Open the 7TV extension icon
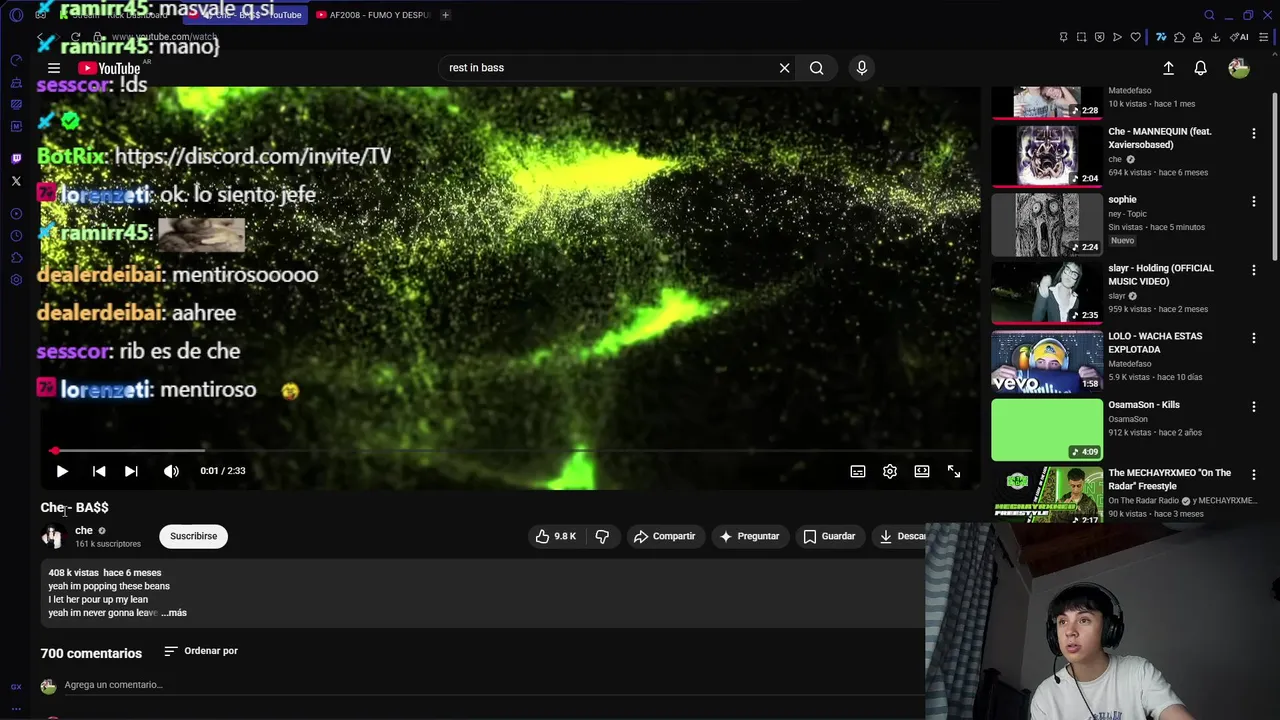Screen dimensions: 1280x720 [x=1161, y=37]
